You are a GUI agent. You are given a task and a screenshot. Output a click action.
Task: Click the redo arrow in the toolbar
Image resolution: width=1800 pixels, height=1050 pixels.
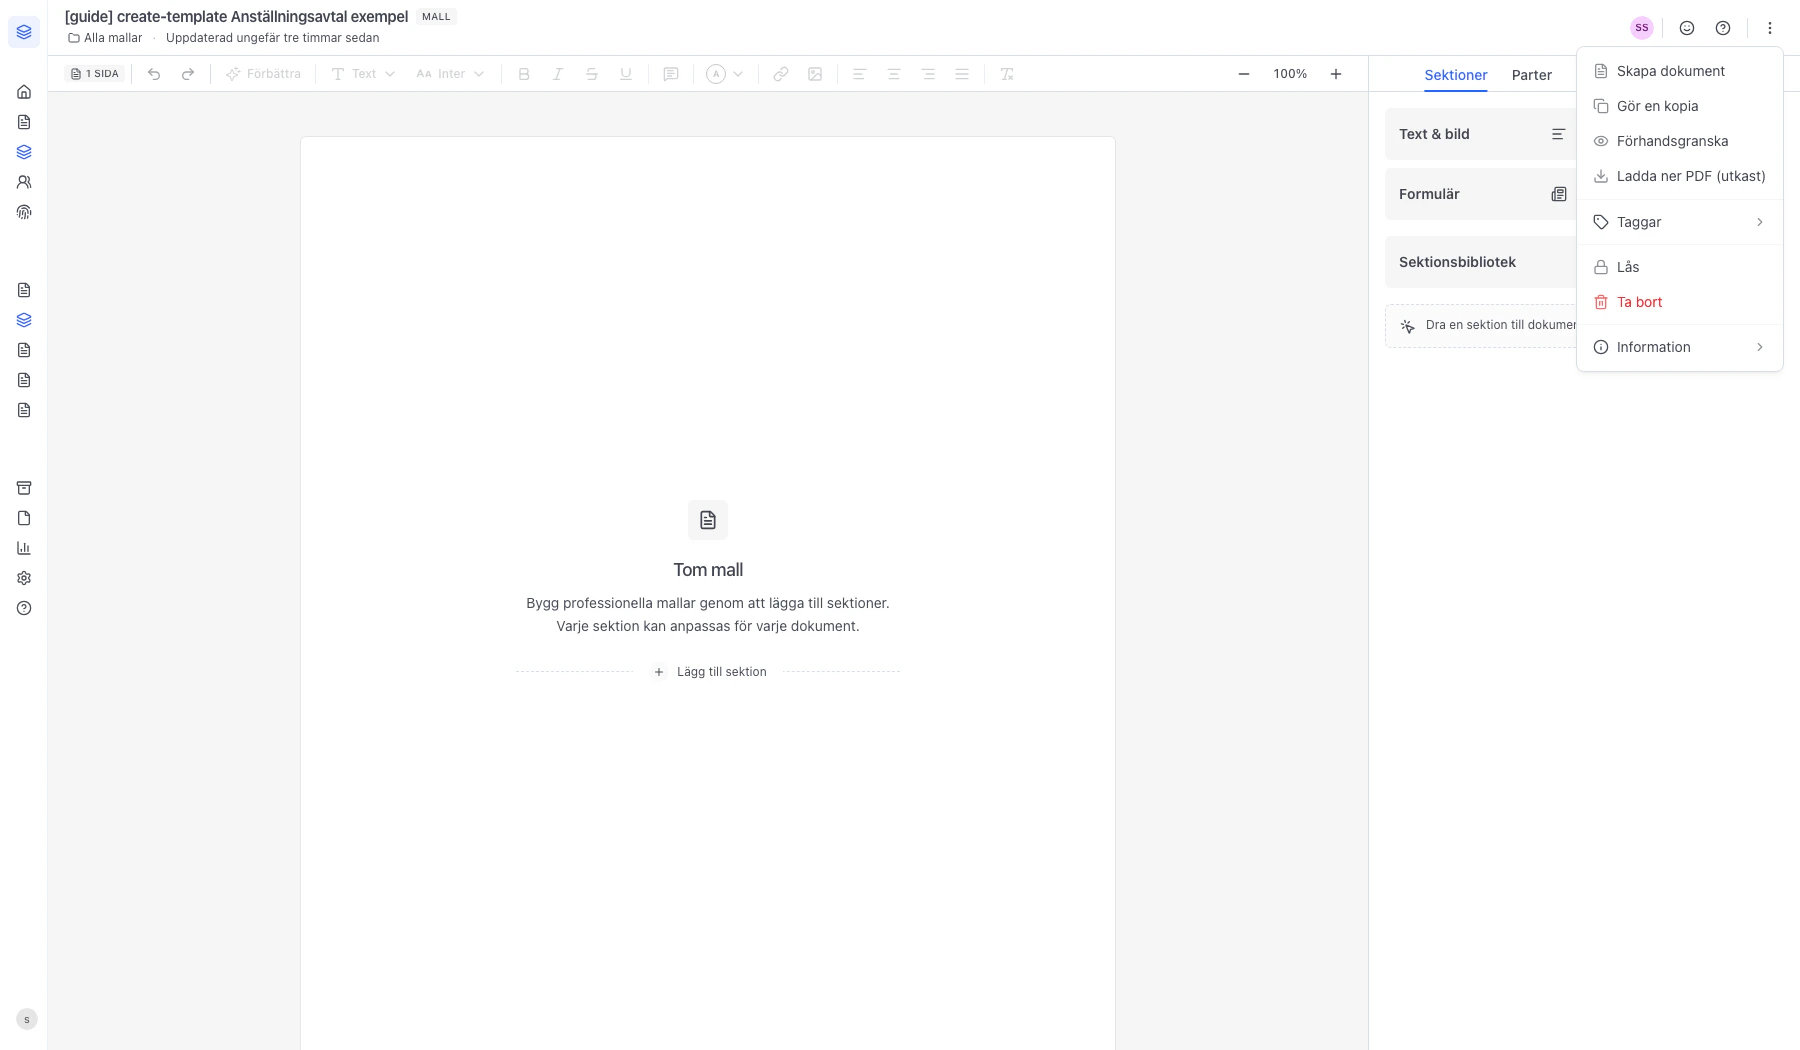click(188, 74)
